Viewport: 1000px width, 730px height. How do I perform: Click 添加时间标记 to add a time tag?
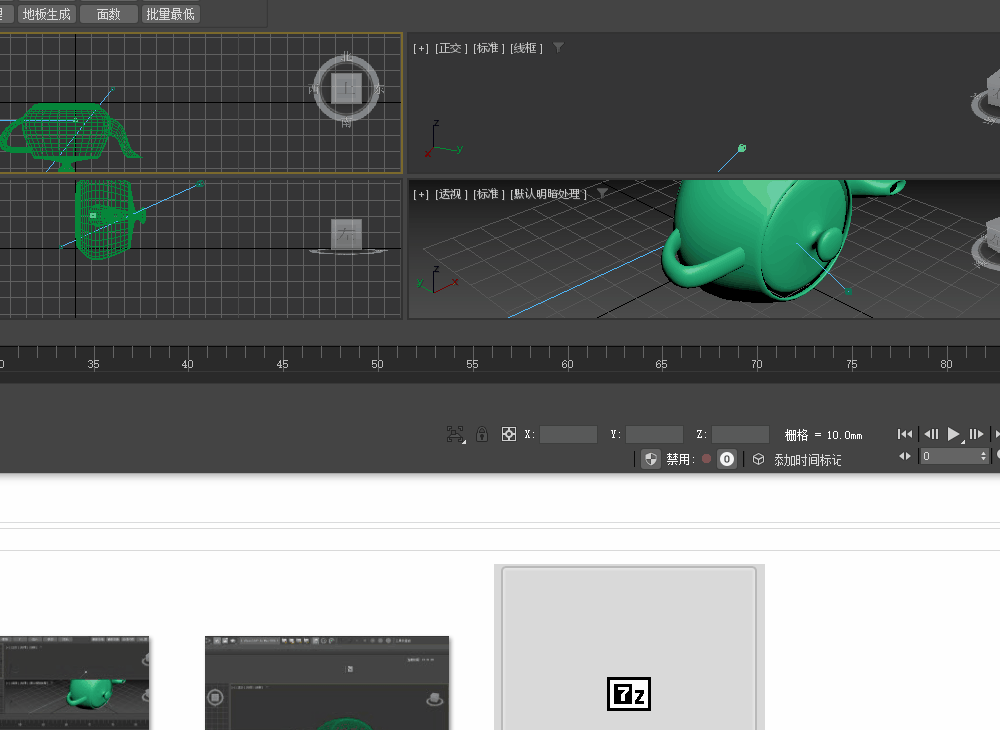(807, 460)
